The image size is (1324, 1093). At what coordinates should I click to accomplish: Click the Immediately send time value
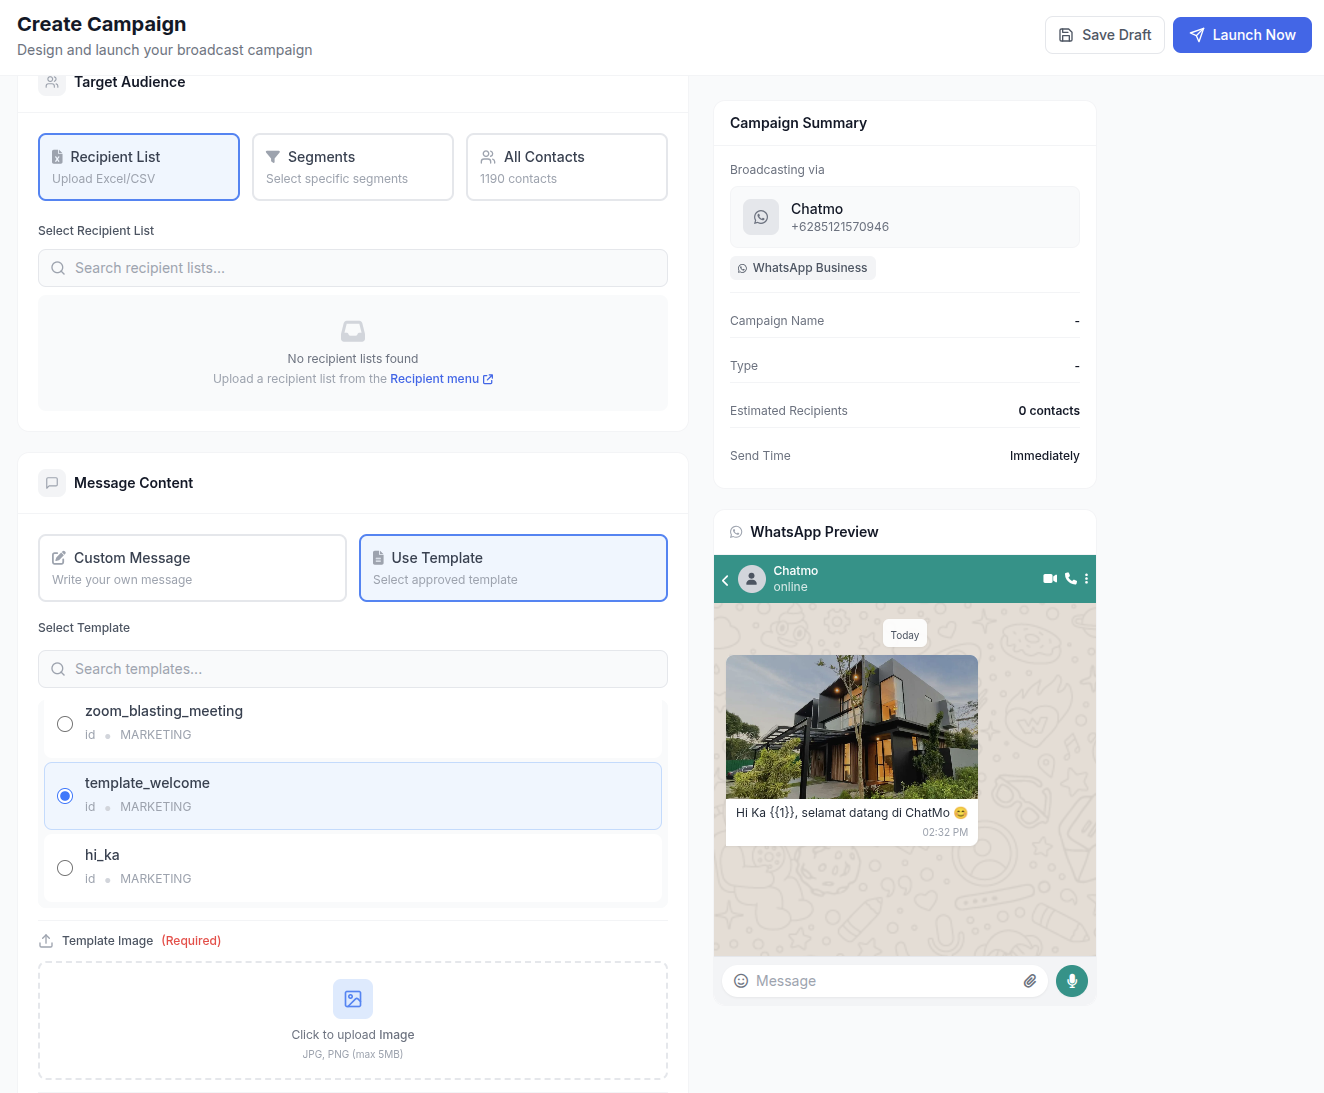coord(1045,456)
